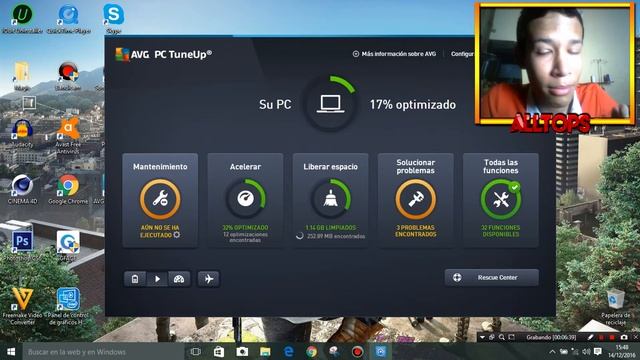Click the webcam overlay thumbnail
Viewport: 640px width, 360px height.
pyautogui.click(x=555, y=63)
